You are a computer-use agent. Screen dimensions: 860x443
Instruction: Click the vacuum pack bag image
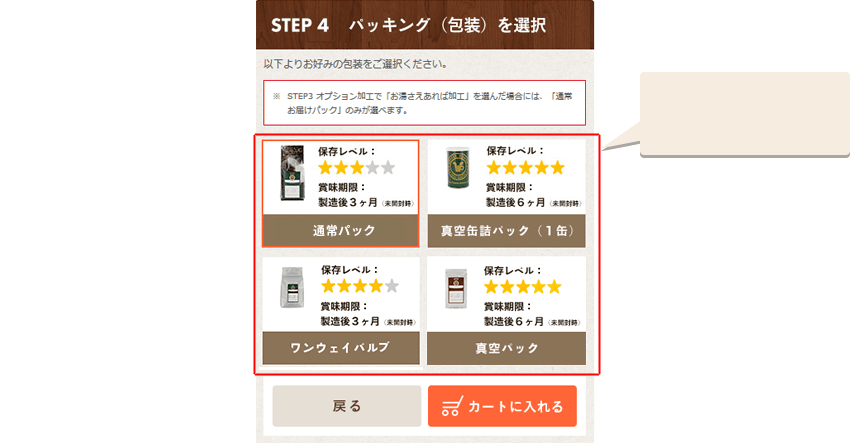point(455,289)
